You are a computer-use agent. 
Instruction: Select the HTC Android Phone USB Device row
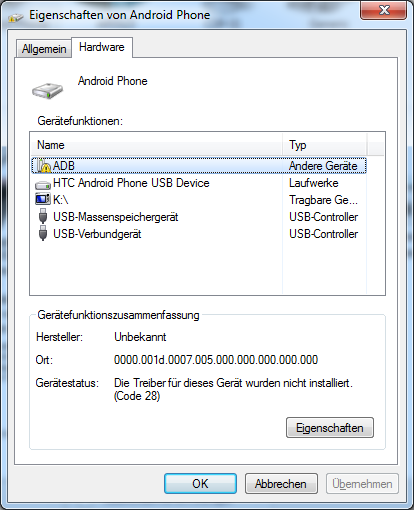(199, 183)
